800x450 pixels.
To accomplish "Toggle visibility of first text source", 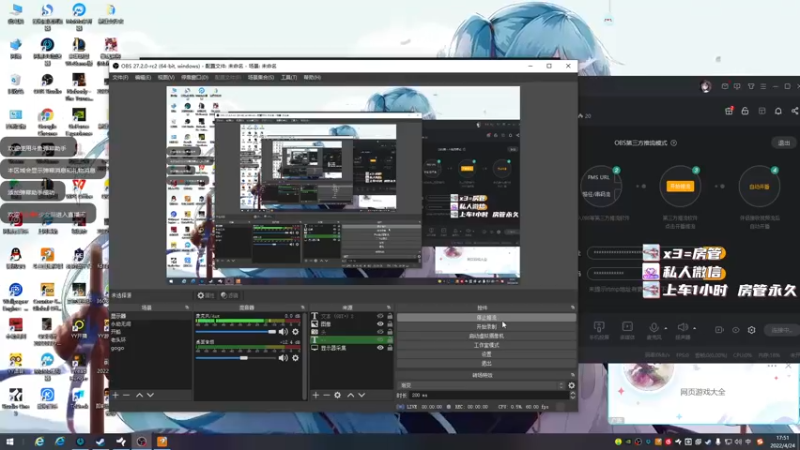I will 380,316.
